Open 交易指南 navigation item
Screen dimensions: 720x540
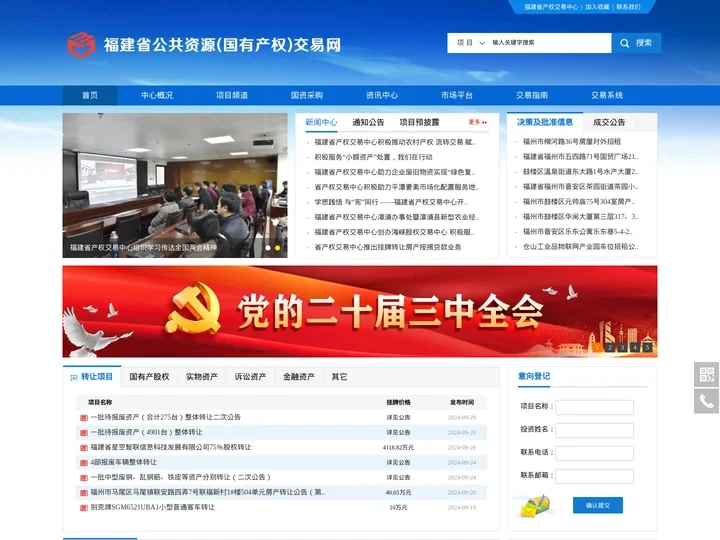point(532,95)
